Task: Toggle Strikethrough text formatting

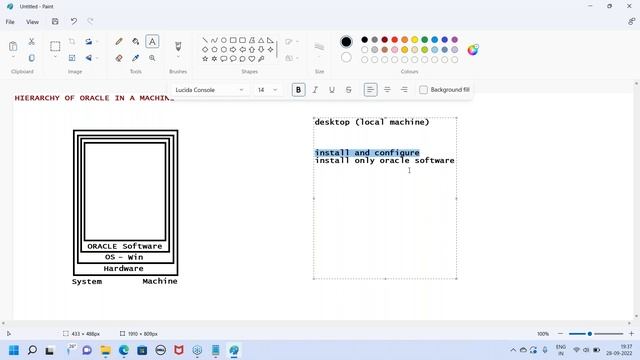Action: click(349, 90)
